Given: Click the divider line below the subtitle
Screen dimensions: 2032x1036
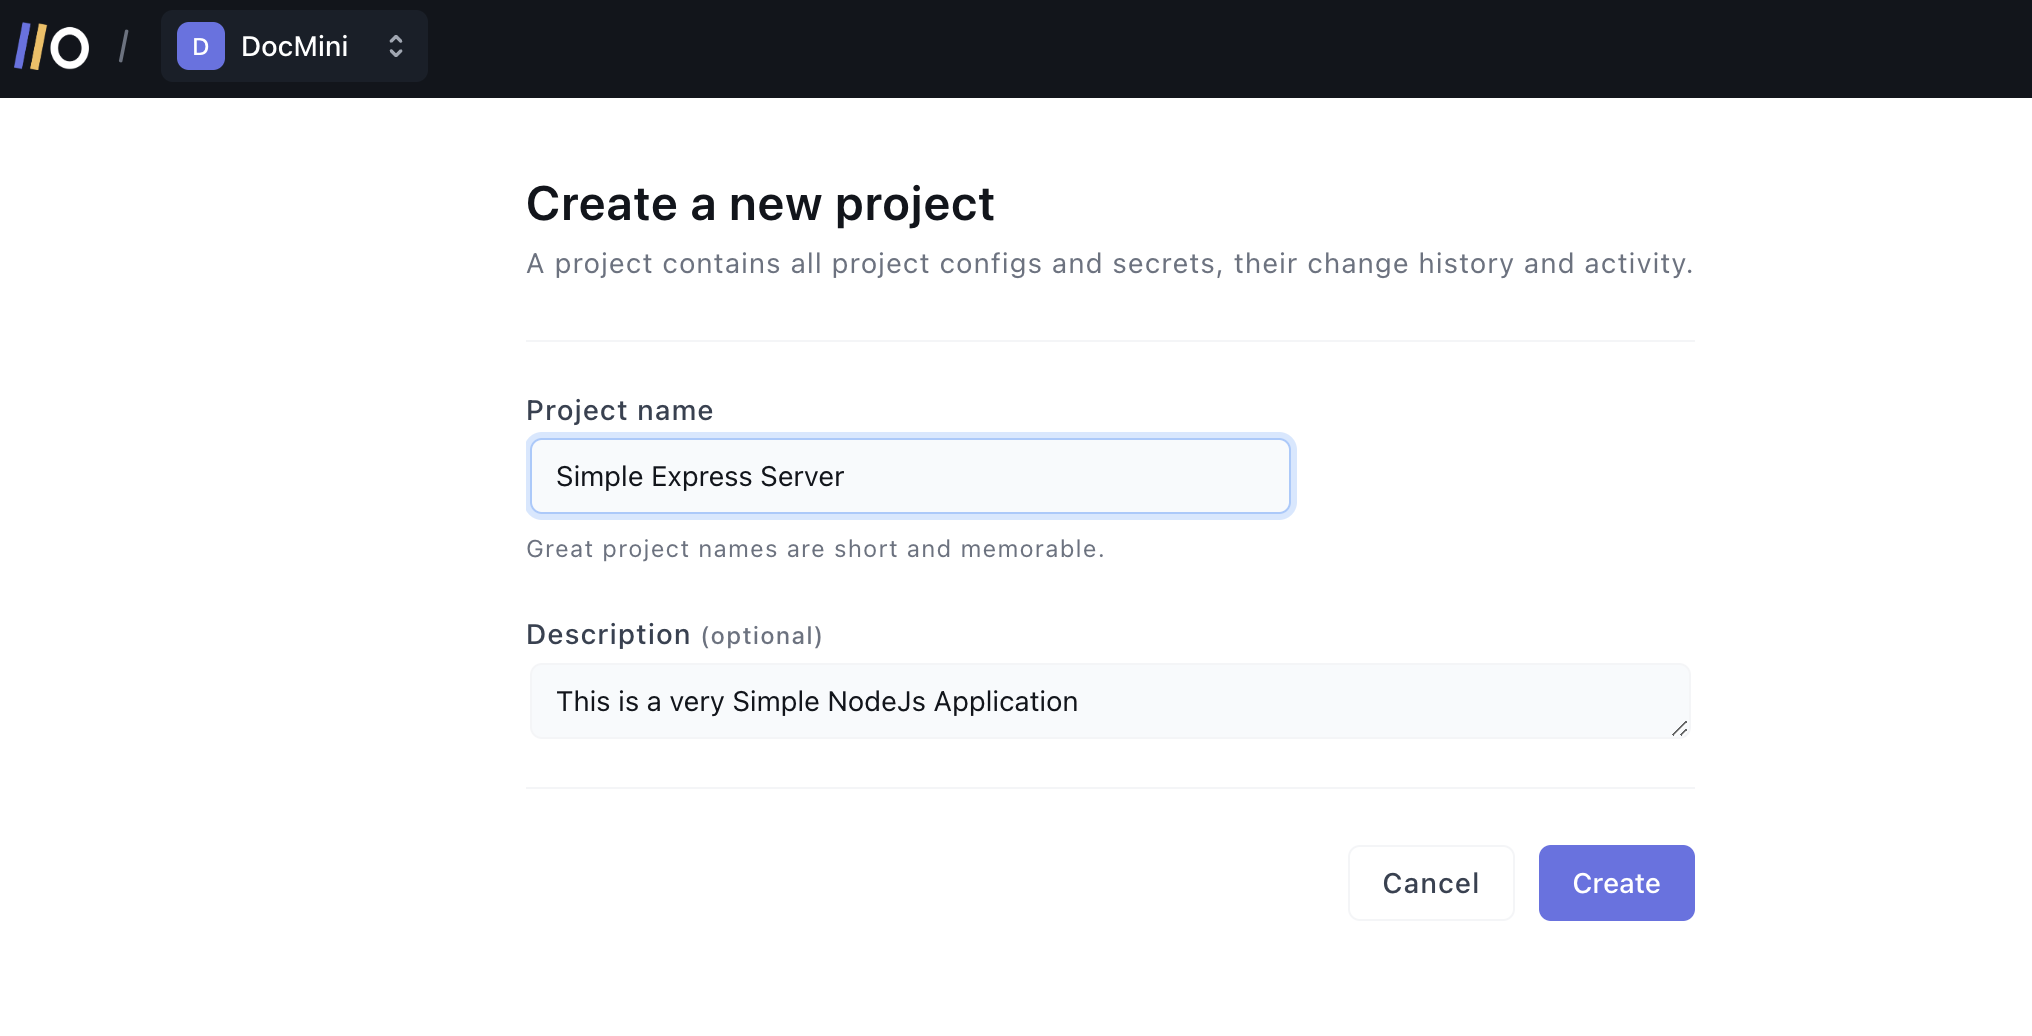Looking at the screenshot, I should (x=1110, y=341).
